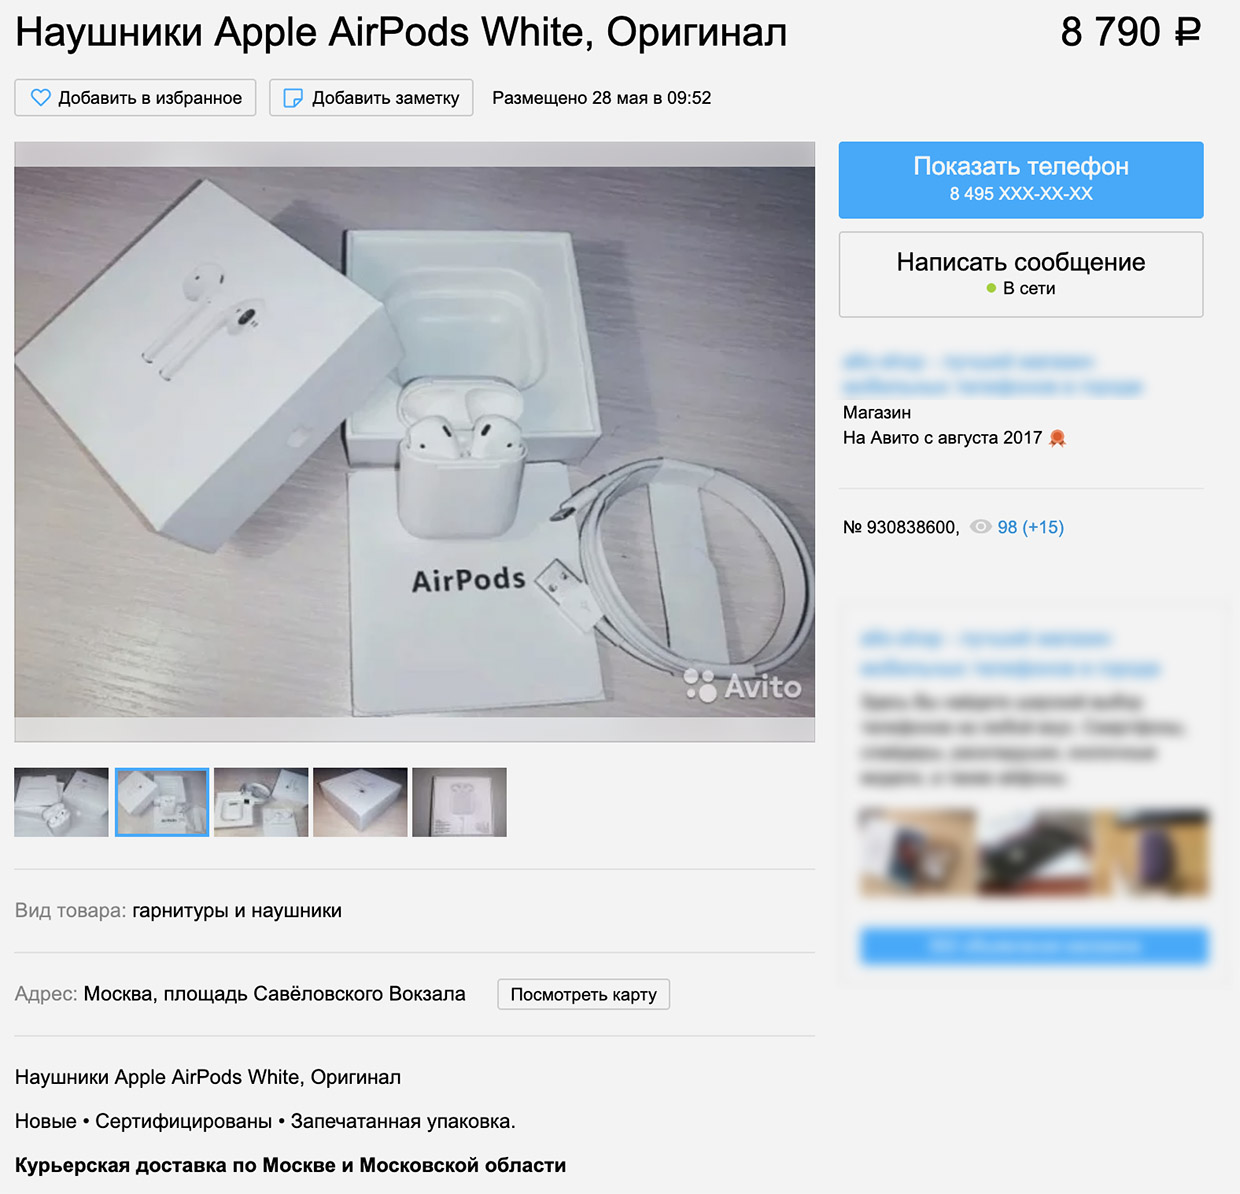Screen dimensions: 1240x1194
Task: Add a note with Добавить заметку
Action: click(x=371, y=98)
